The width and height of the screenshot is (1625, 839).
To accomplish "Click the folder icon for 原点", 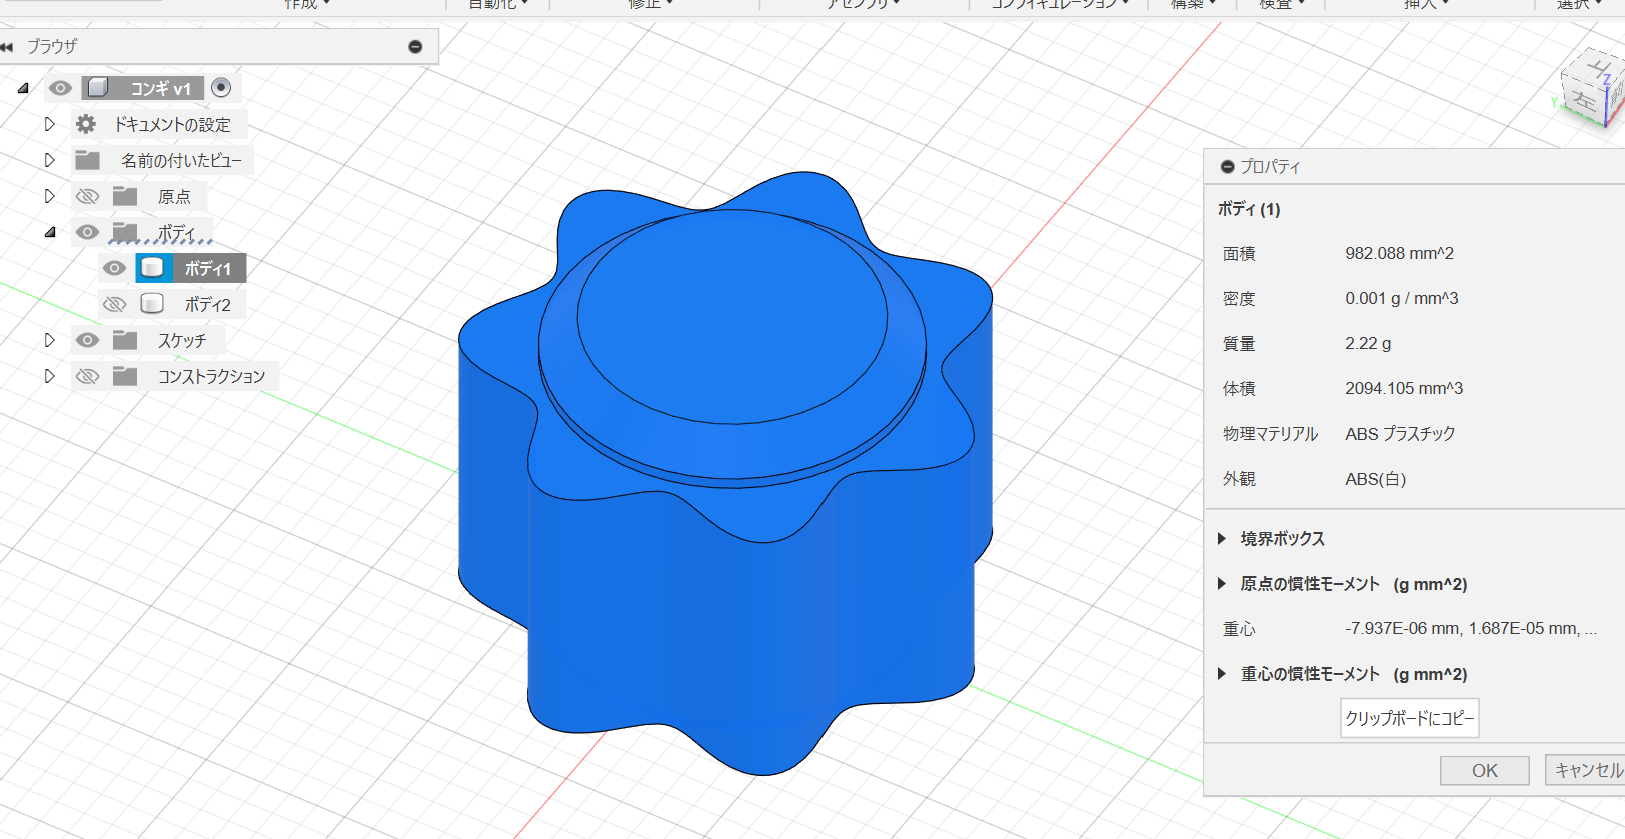I will (x=125, y=196).
